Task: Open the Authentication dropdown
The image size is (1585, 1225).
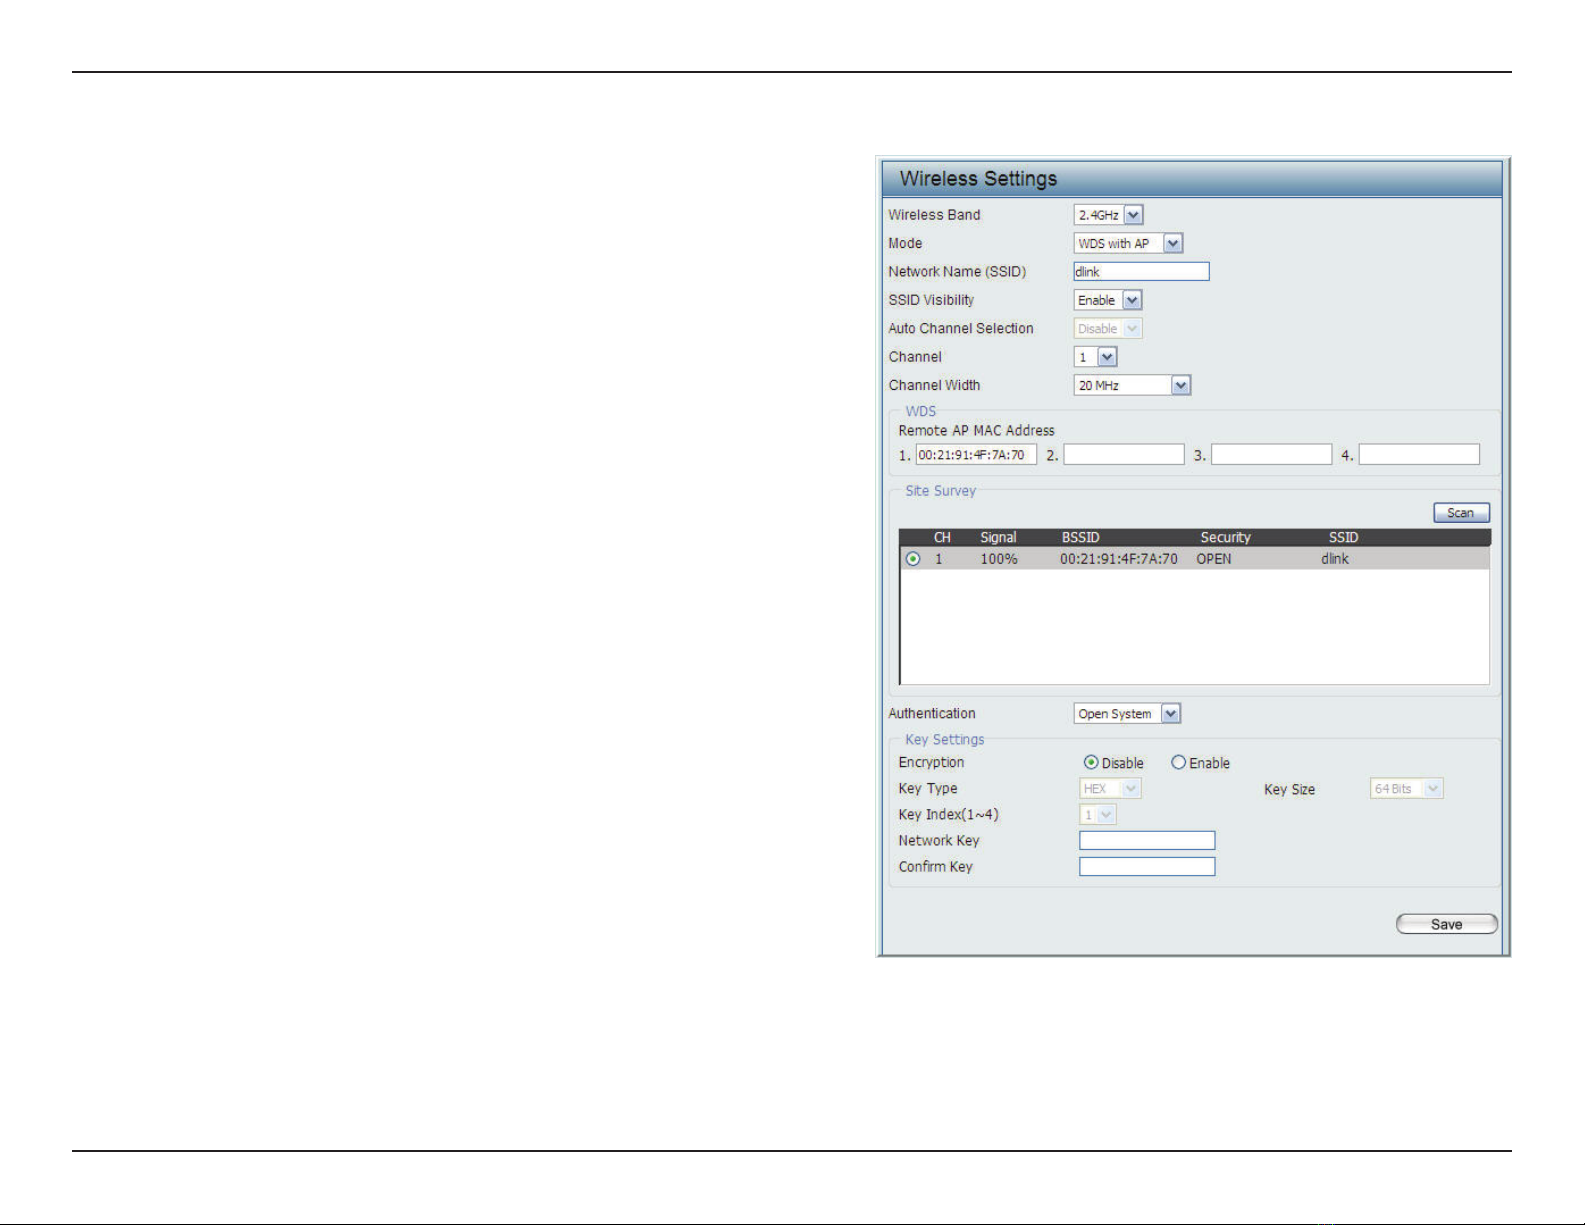Action: point(1127,714)
